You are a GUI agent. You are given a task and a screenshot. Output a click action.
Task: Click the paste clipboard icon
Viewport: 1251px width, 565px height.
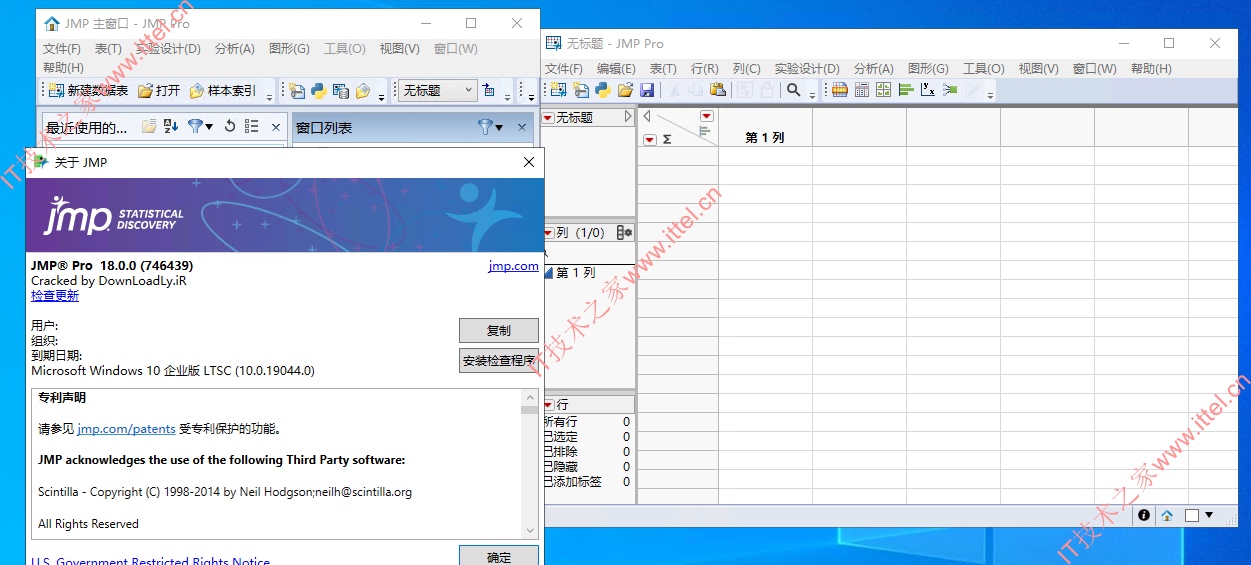pos(718,90)
